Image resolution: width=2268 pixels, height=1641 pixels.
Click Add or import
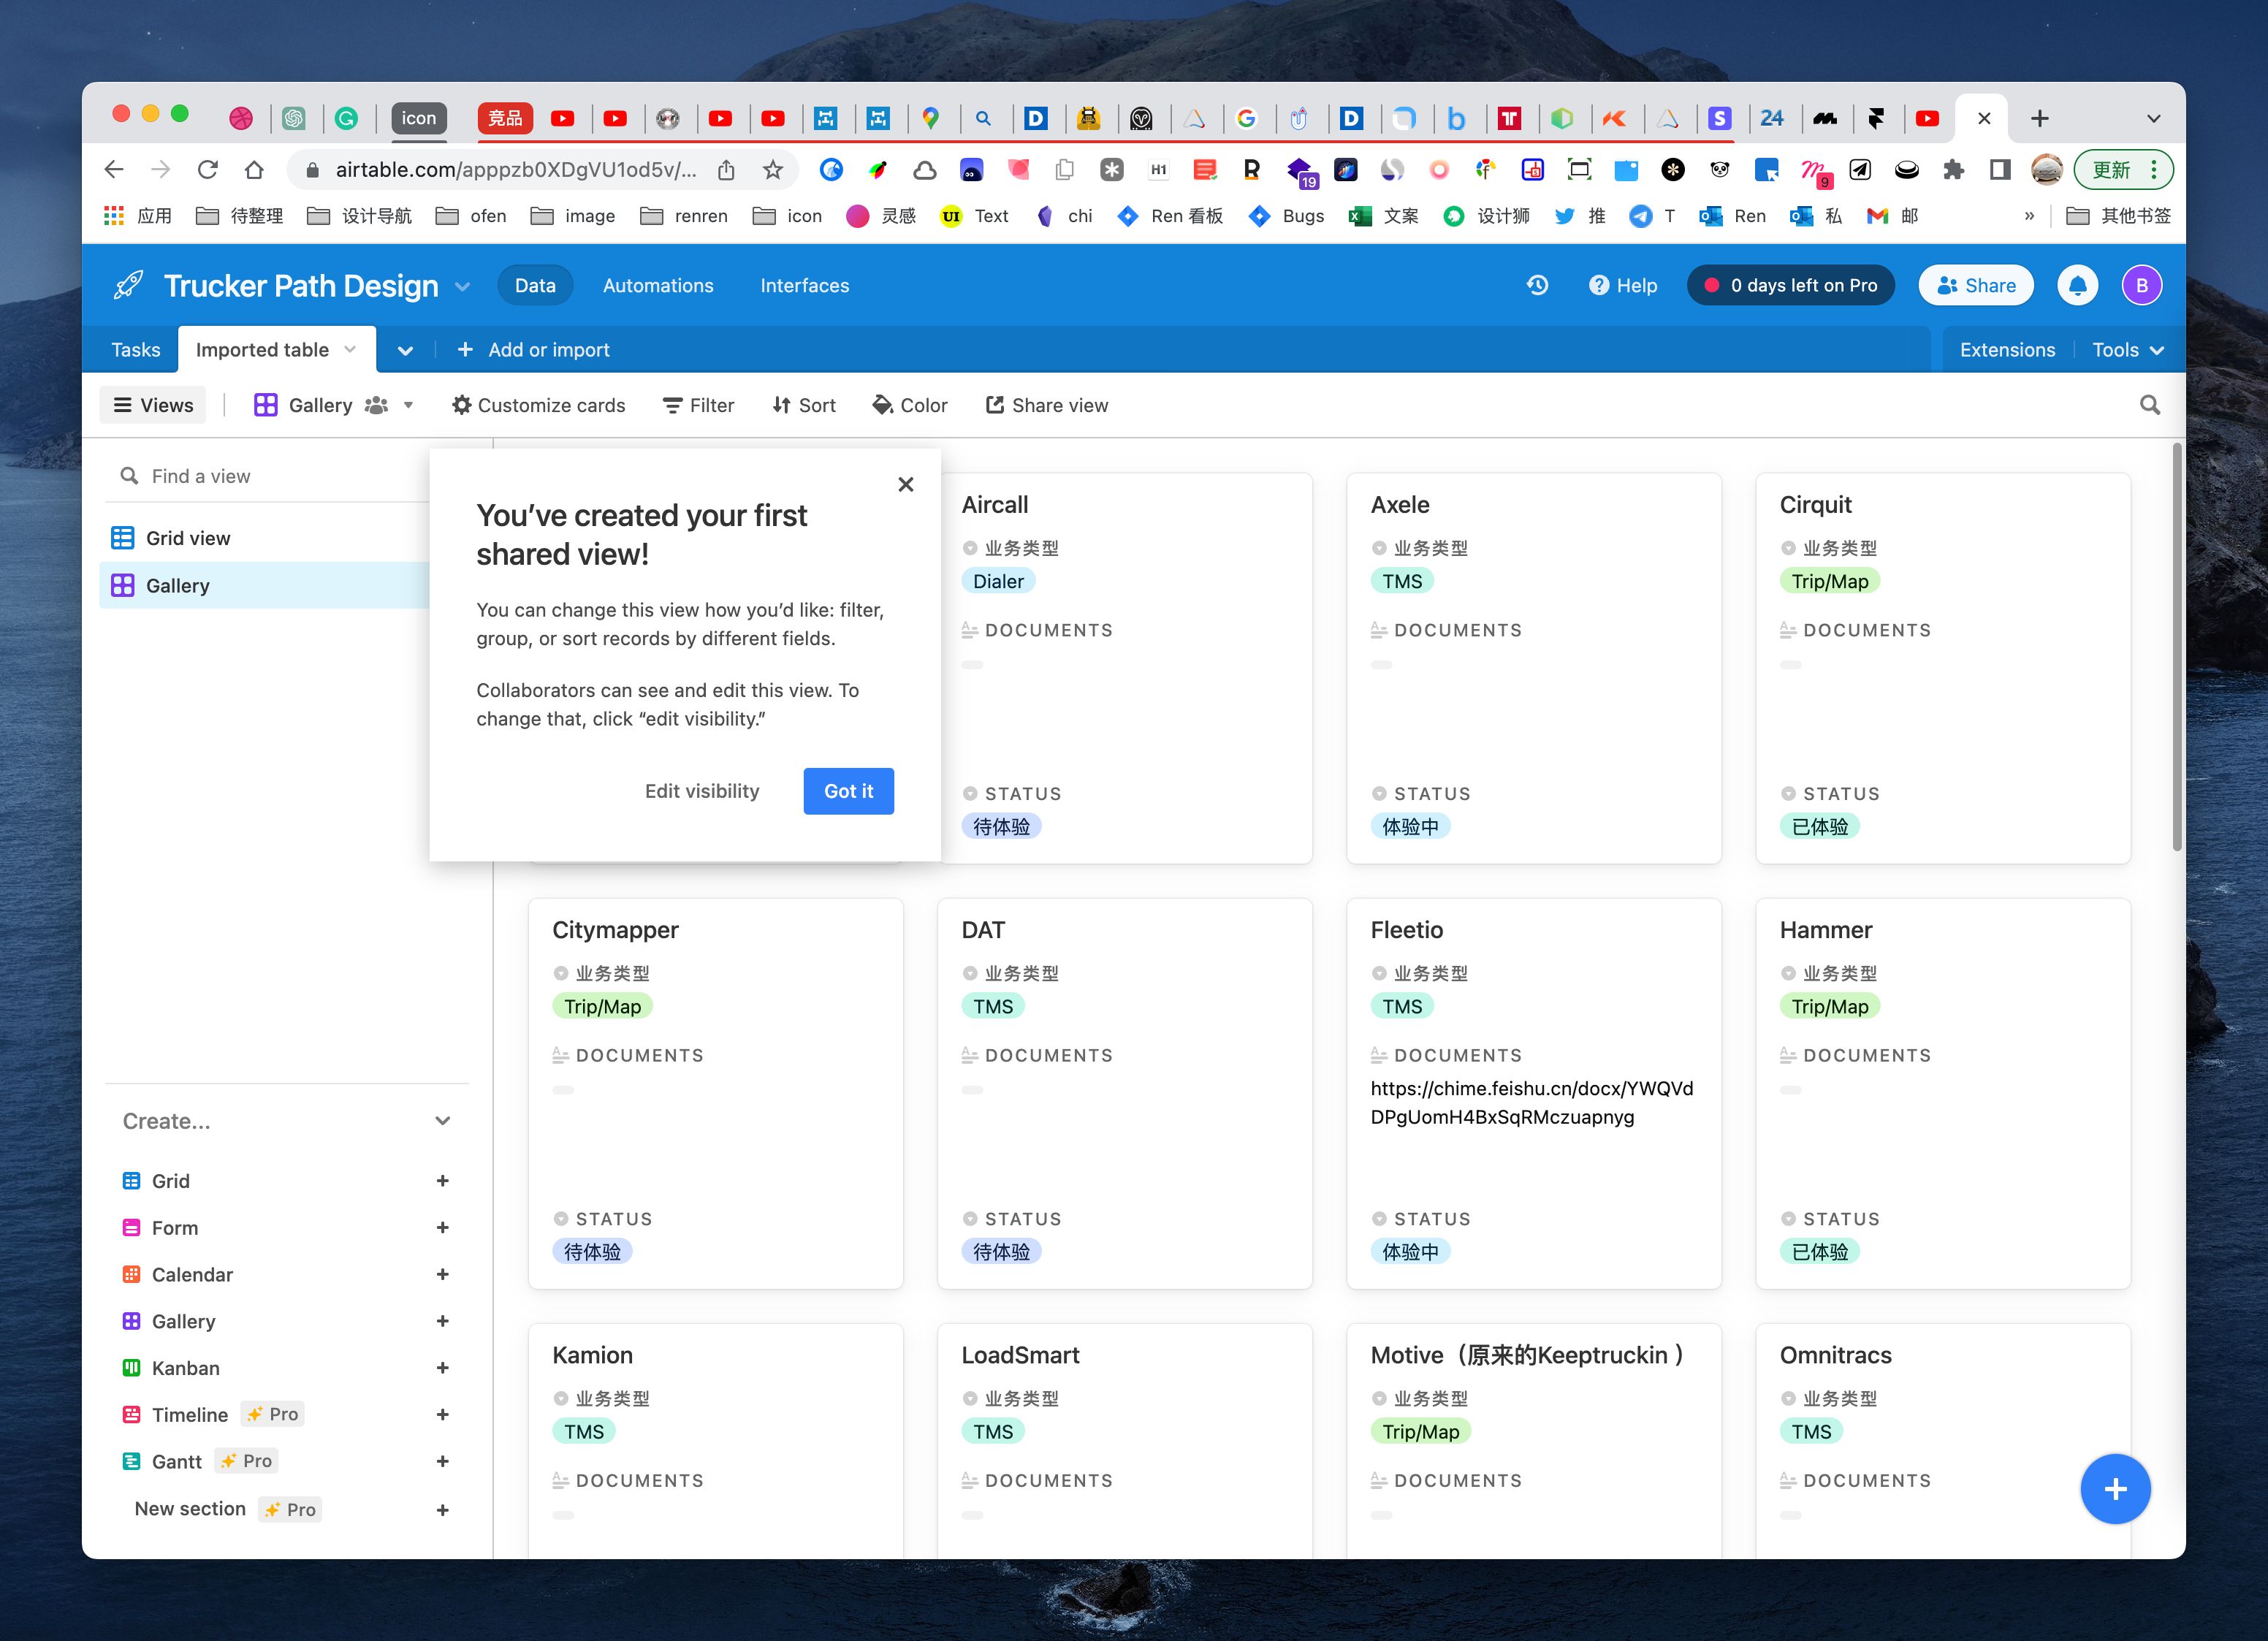click(x=533, y=350)
